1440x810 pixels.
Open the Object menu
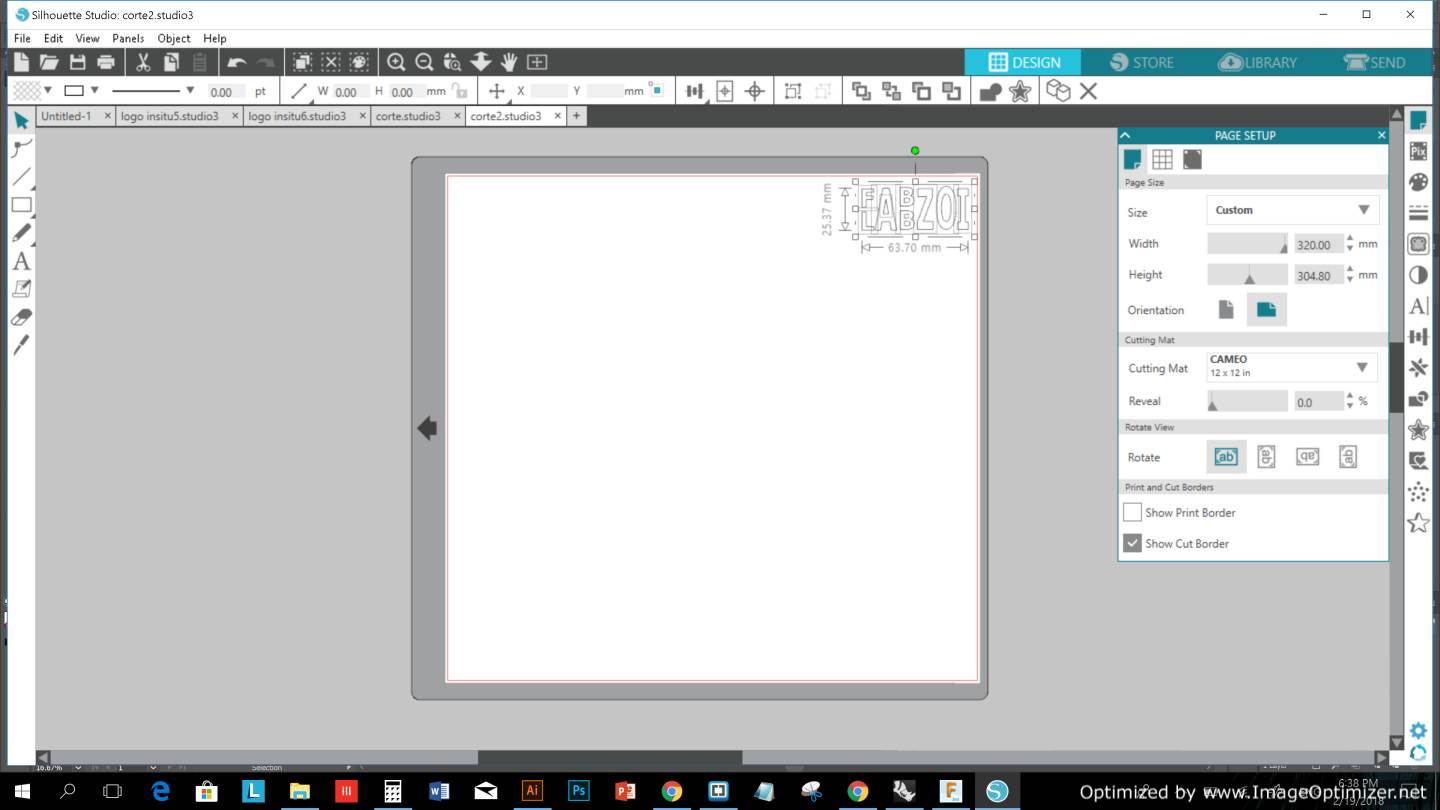[174, 38]
